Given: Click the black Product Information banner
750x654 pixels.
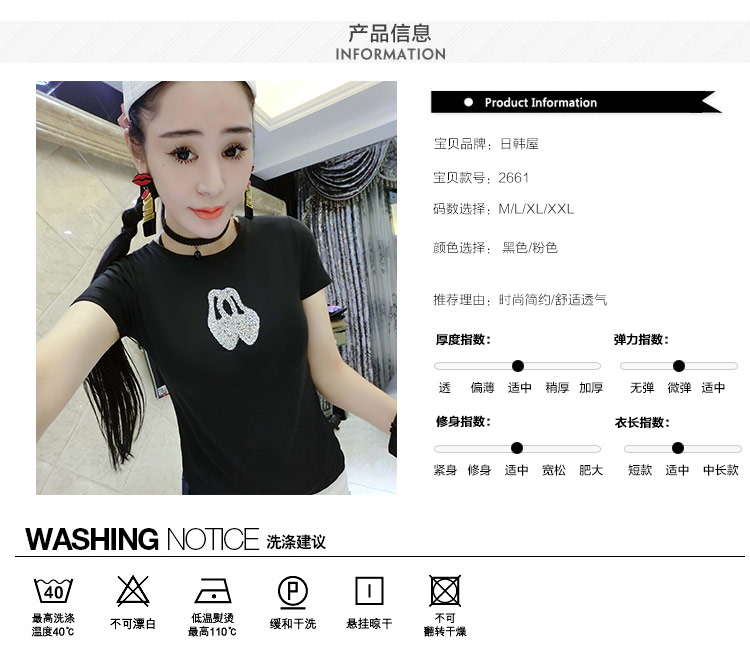Looking at the screenshot, I should click(576, 102).
